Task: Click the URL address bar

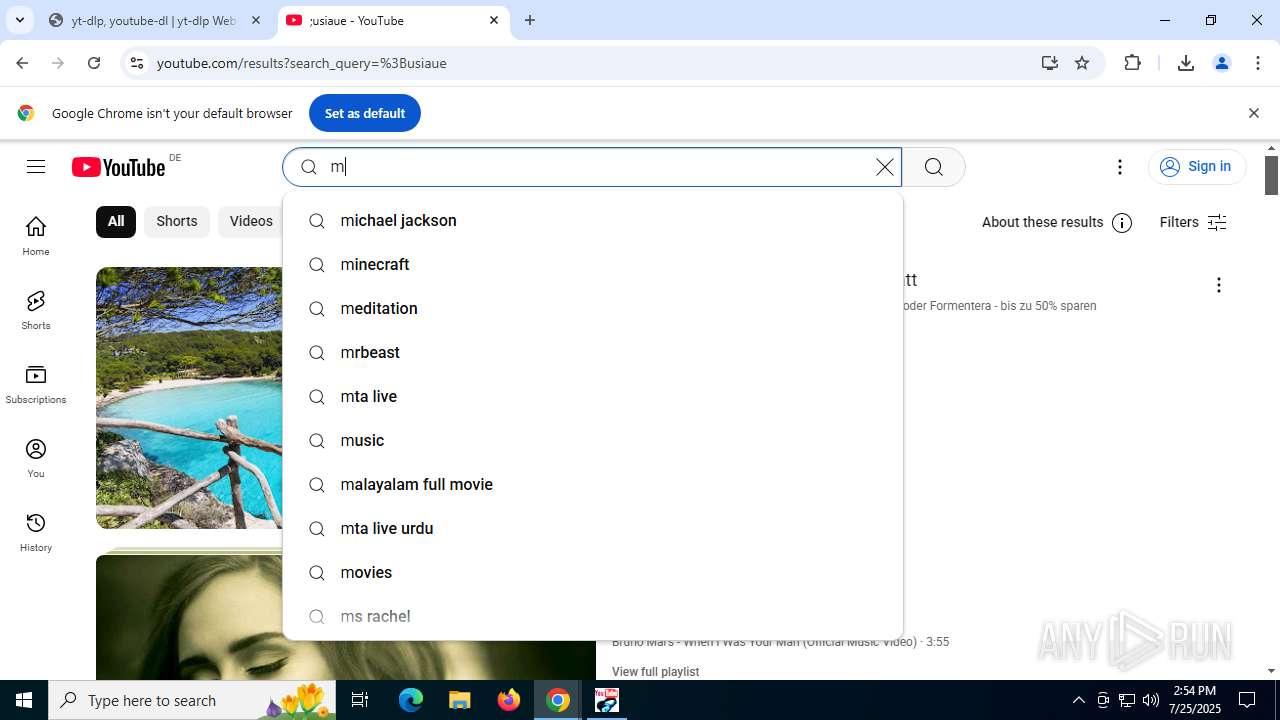Action: (590, 63)
